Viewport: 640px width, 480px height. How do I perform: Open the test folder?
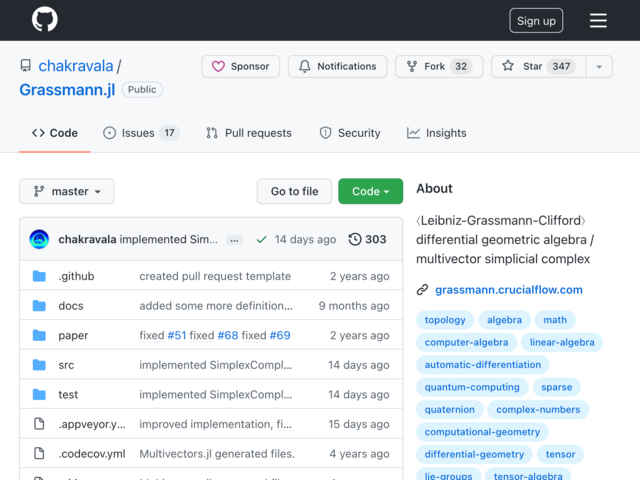click(x=68, y=395)
